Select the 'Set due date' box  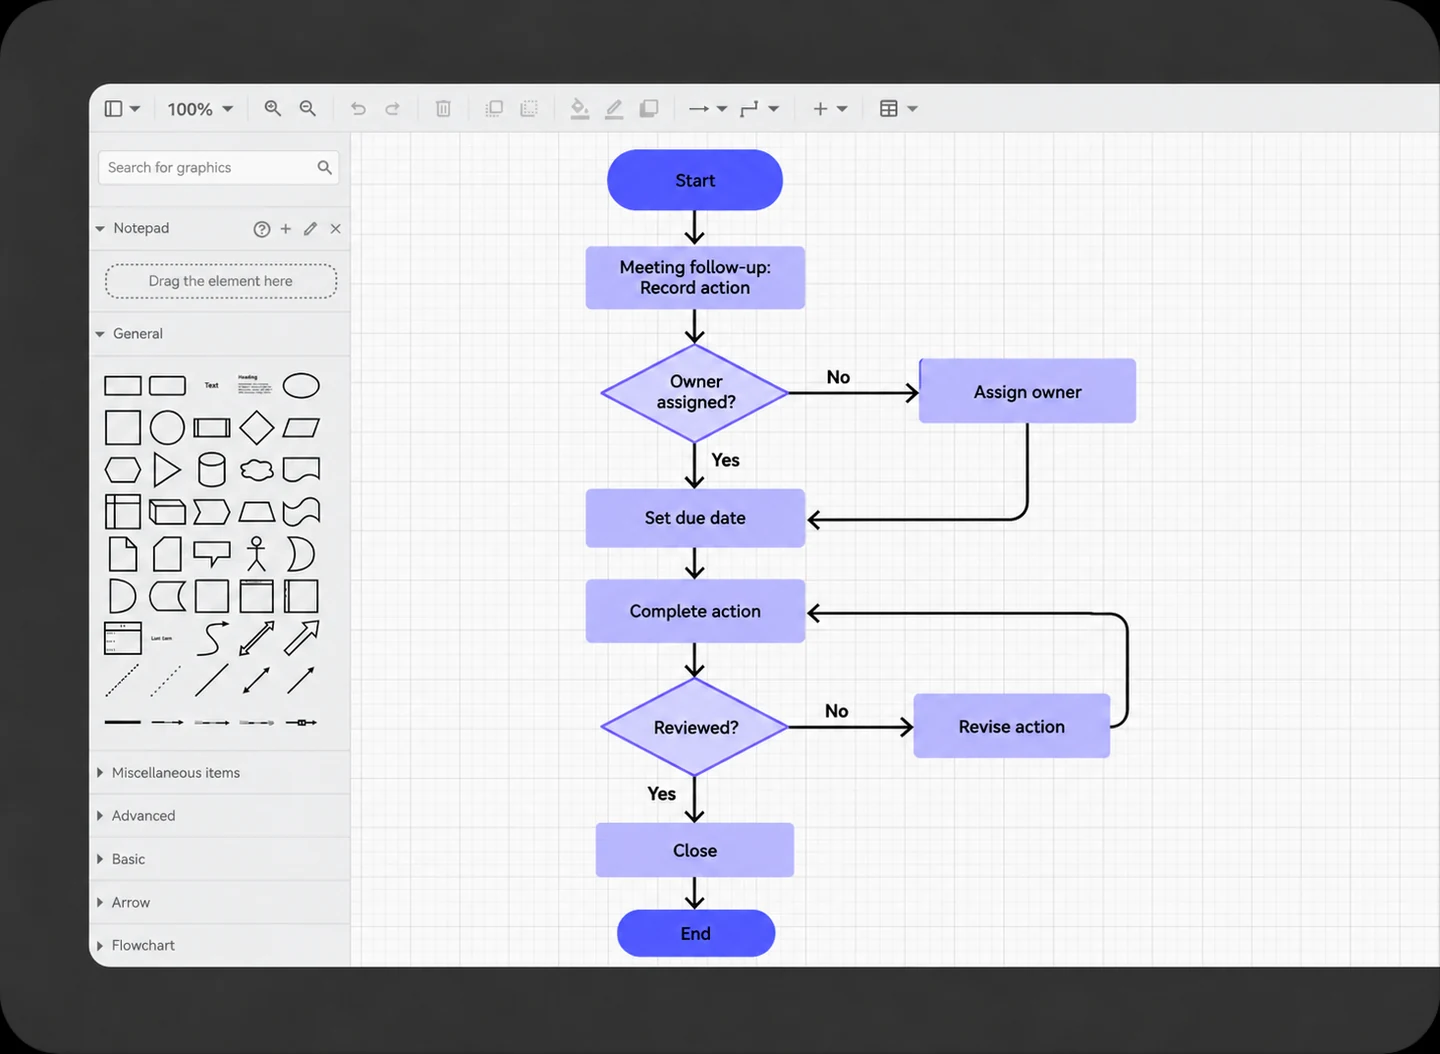tap(695, 518)
